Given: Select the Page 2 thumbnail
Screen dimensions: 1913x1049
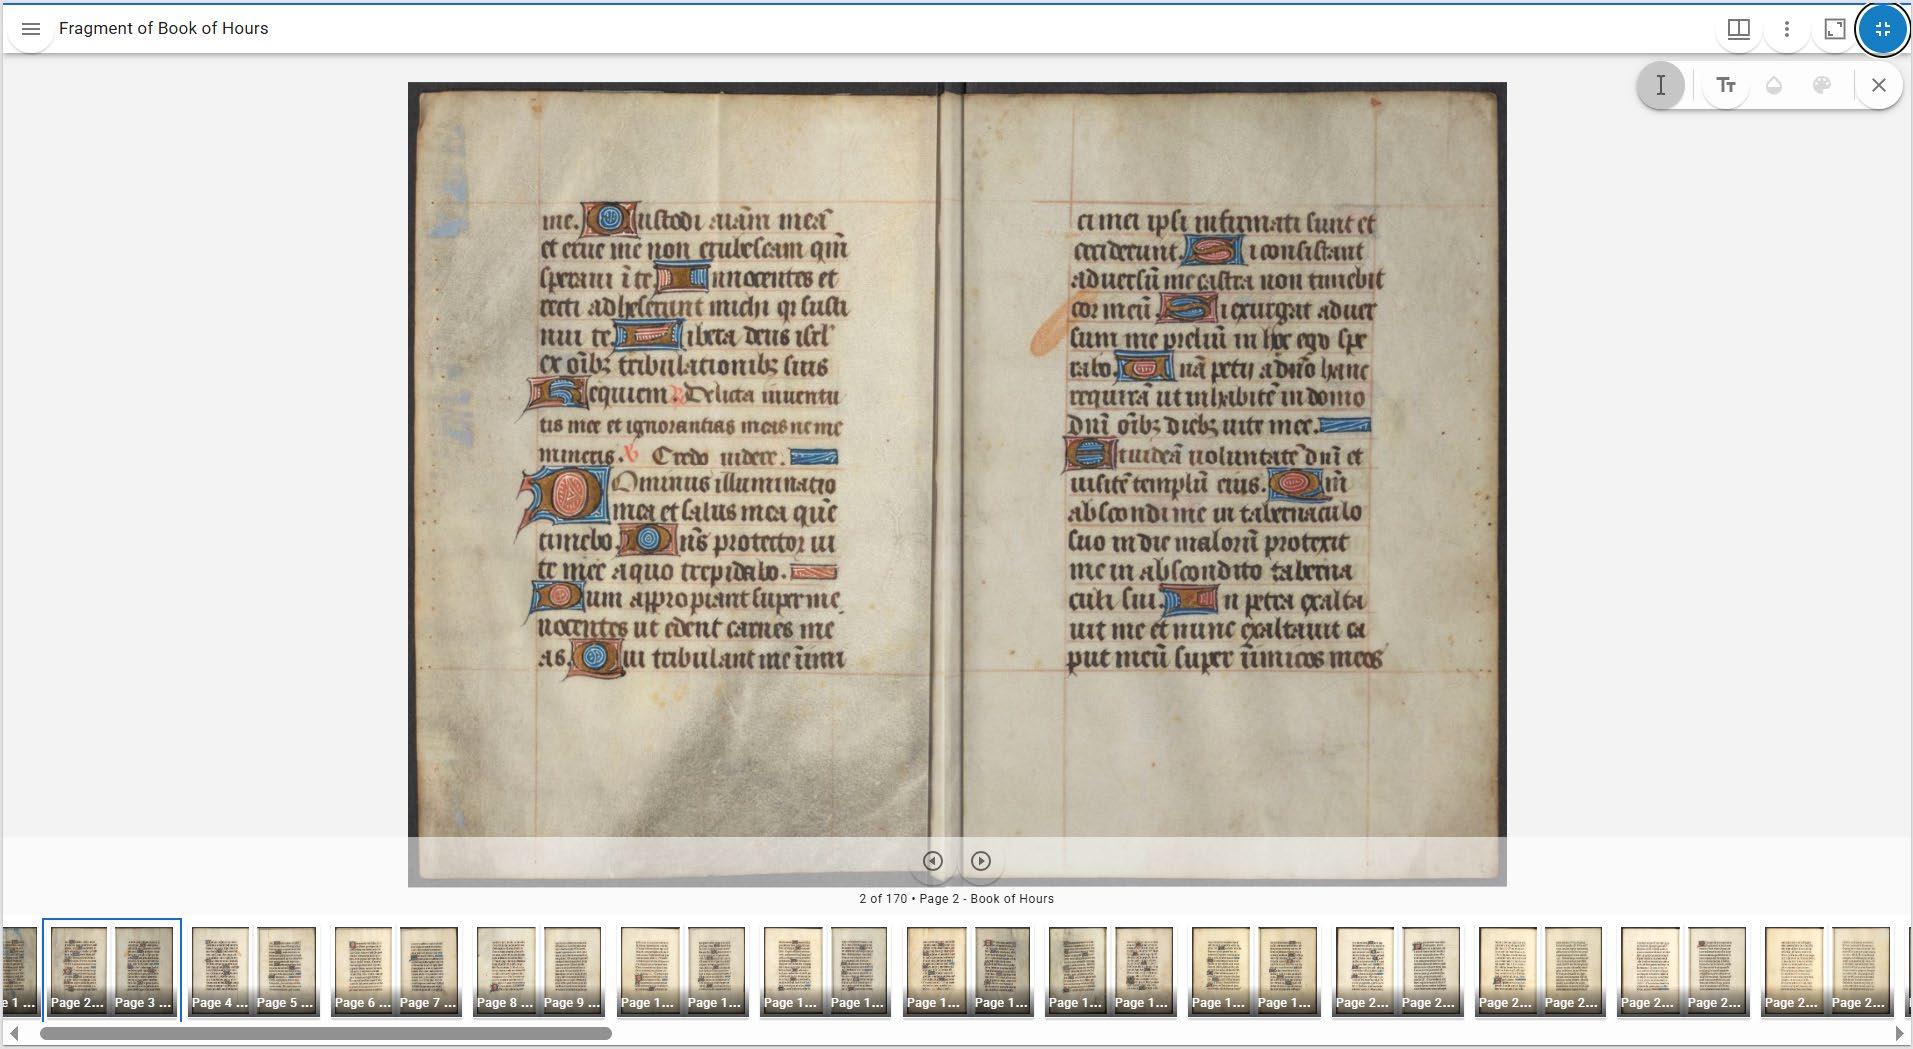Looking at the screenshot, I should (x=78, y=970).
